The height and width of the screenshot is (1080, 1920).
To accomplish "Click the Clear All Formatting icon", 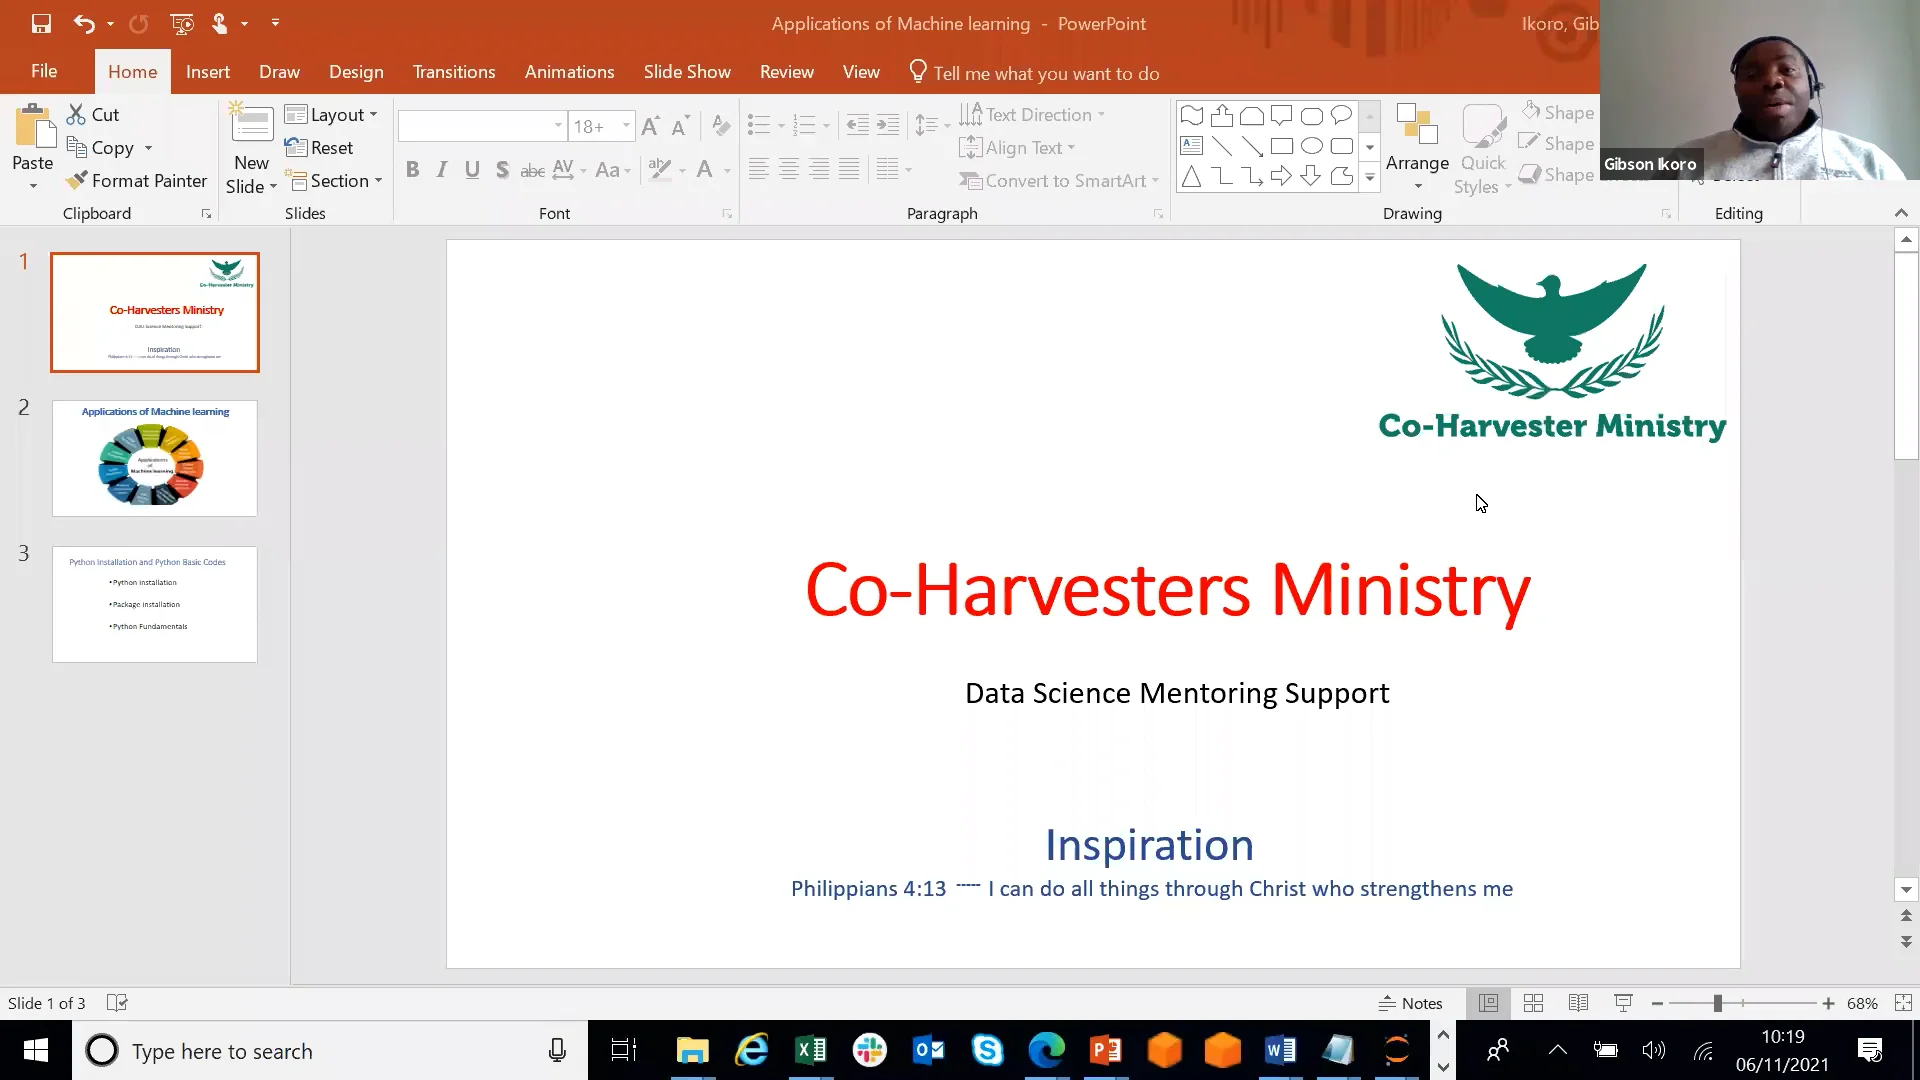I will pos(721,126).
